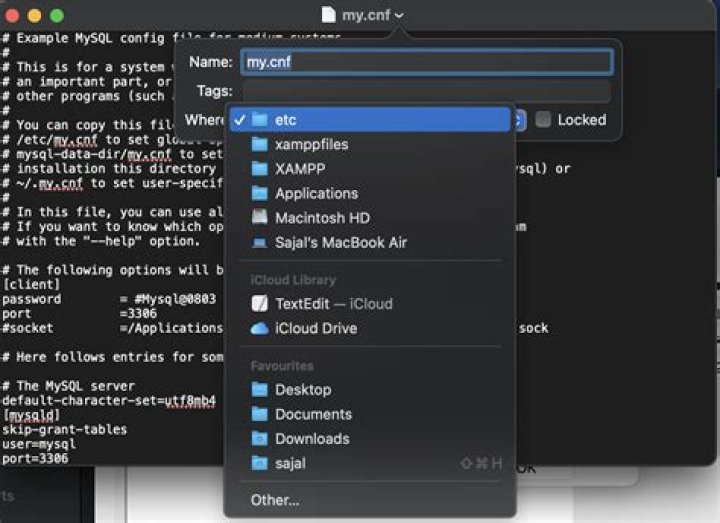Screen dimensions: 720x523
Task: Select Sajal's MacBook Air entry
Action: coord(370,242)
